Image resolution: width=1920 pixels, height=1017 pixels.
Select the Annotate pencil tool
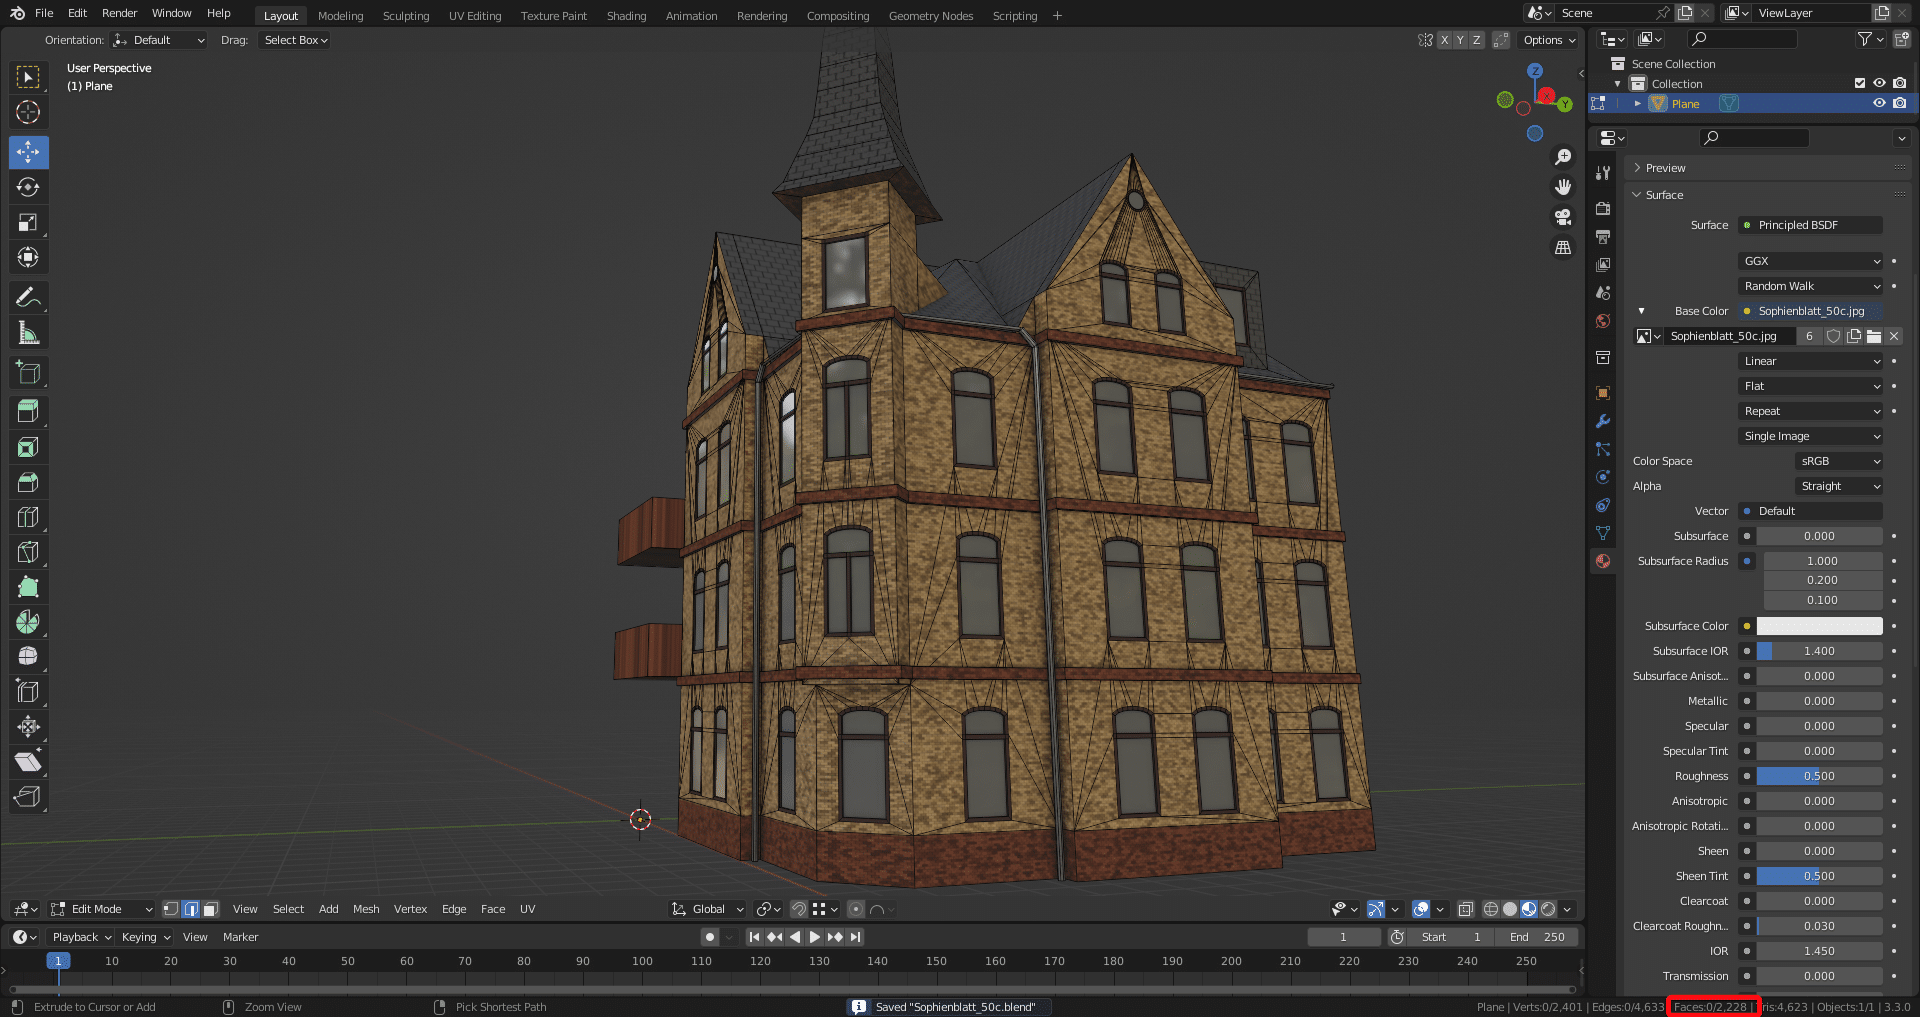click(28, 297)
